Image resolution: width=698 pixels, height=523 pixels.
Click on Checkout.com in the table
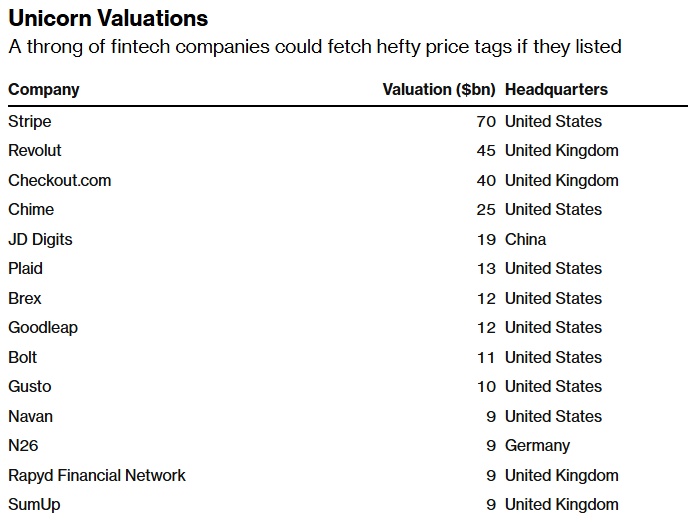(x=60, y=181)
